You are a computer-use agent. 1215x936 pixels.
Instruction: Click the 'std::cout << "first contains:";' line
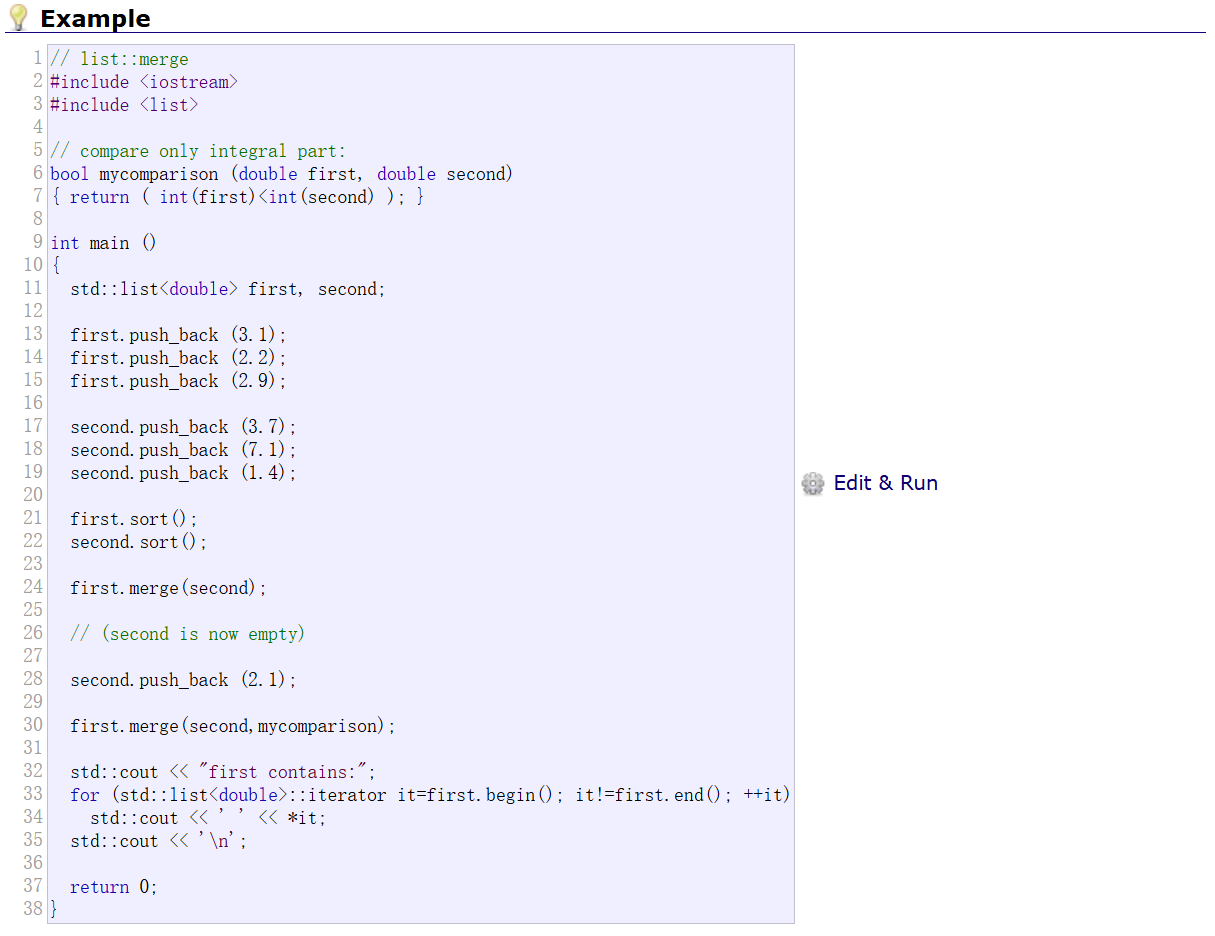[x=223, y=772]
